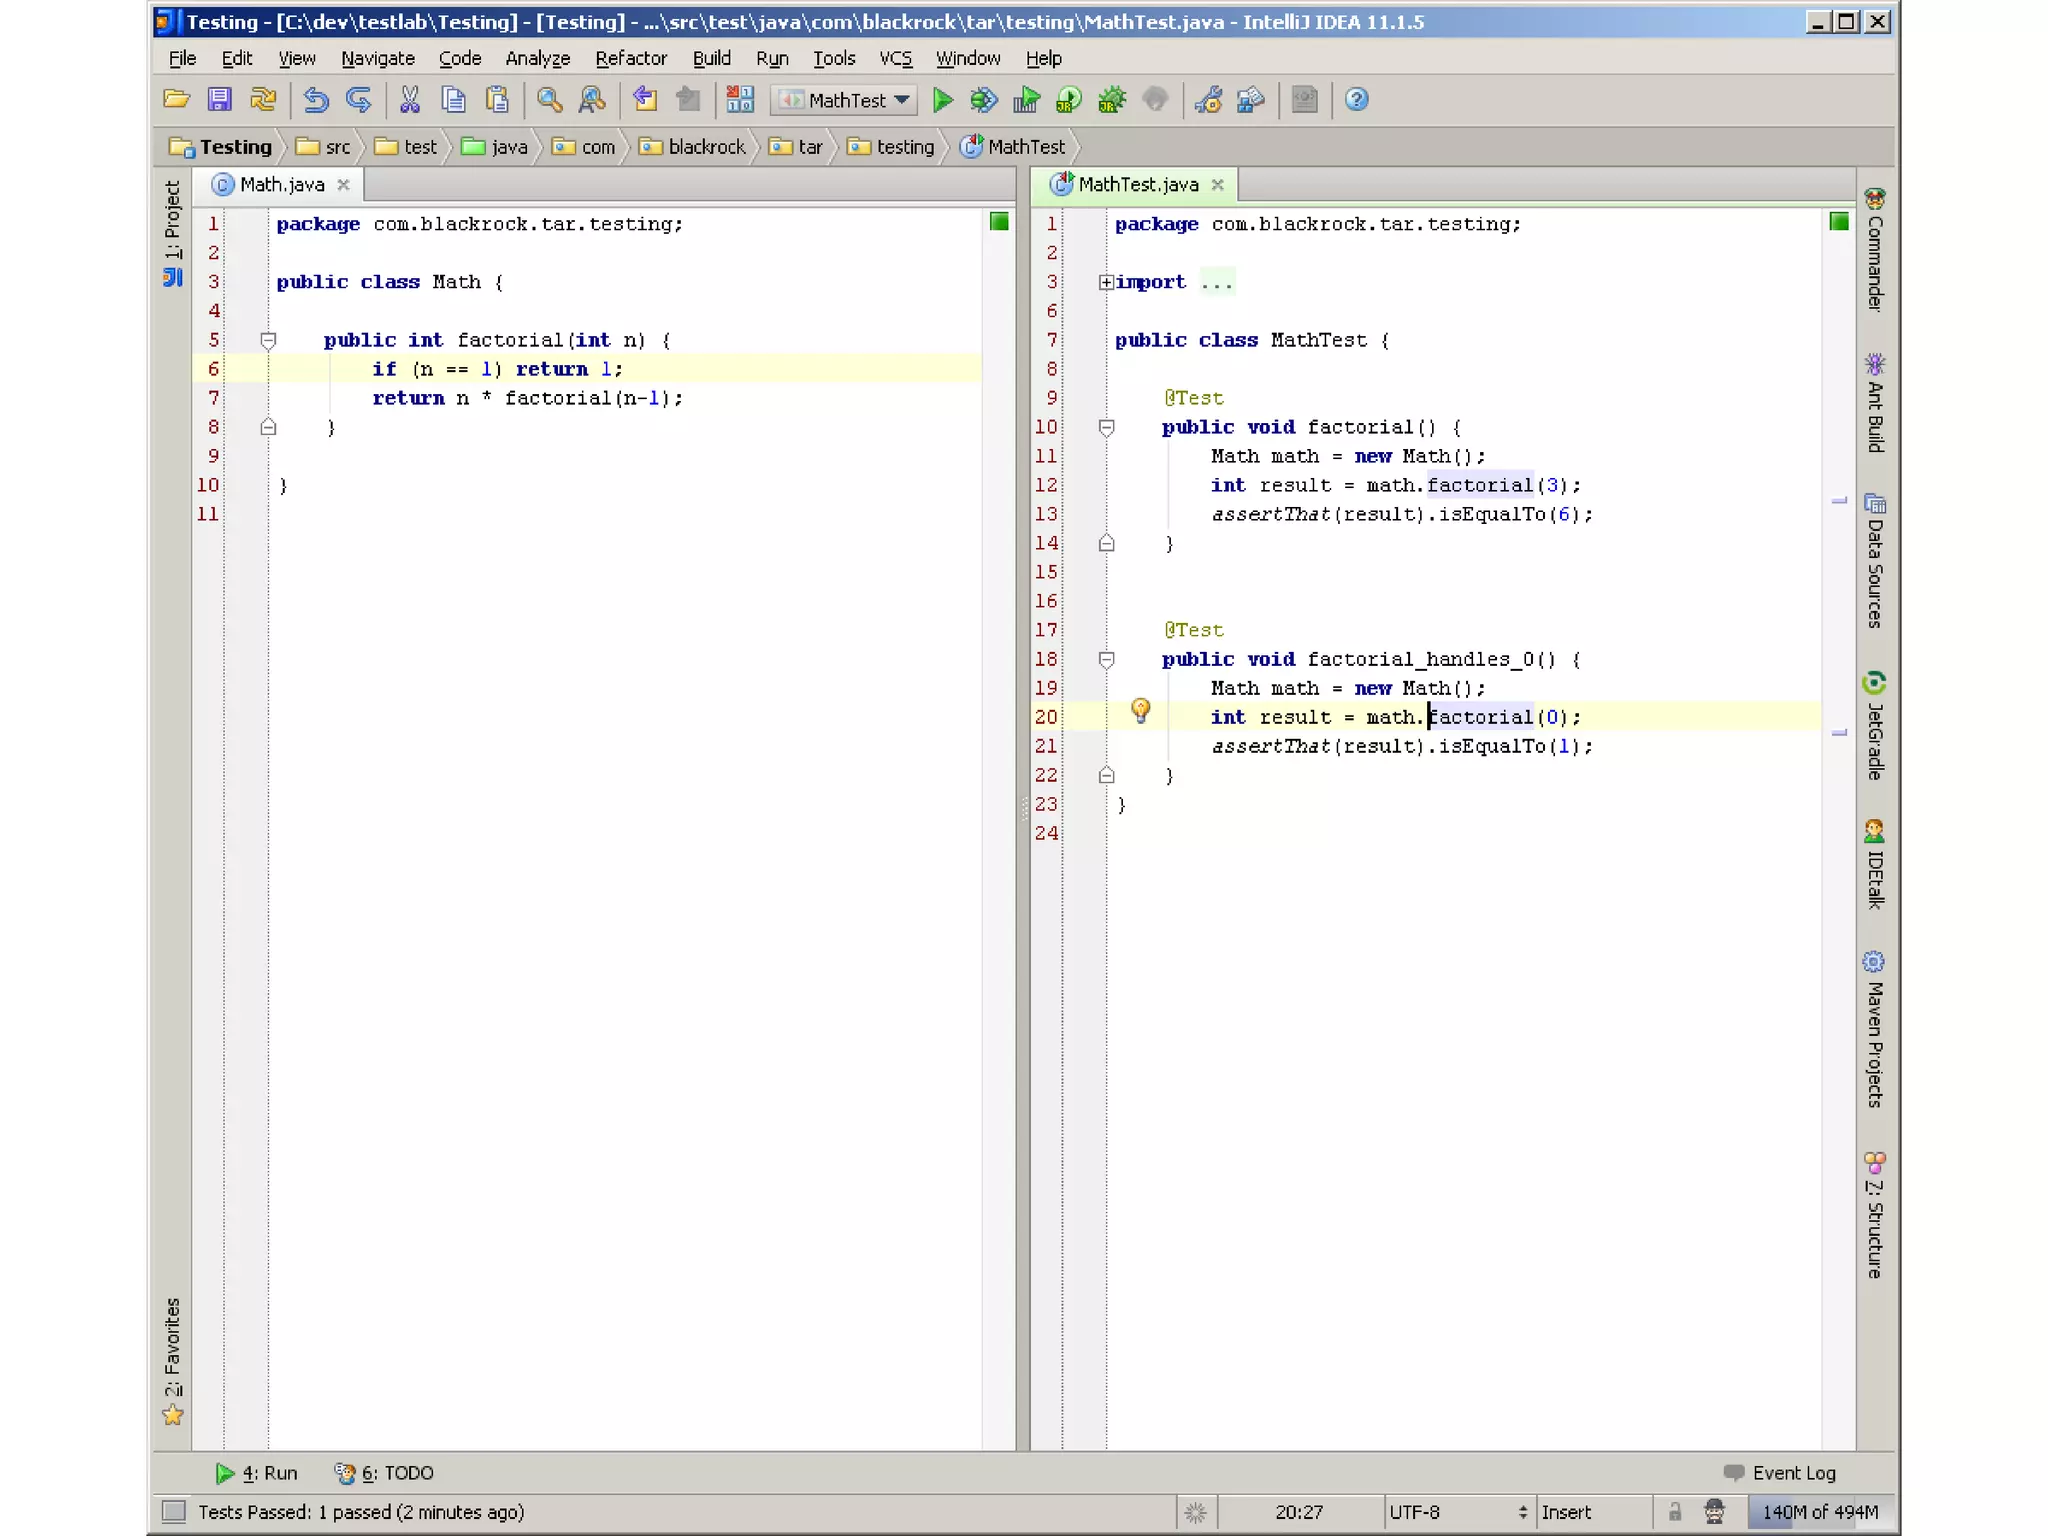
Task: Switch to the Math.java tab
Action: coord(281,185)
